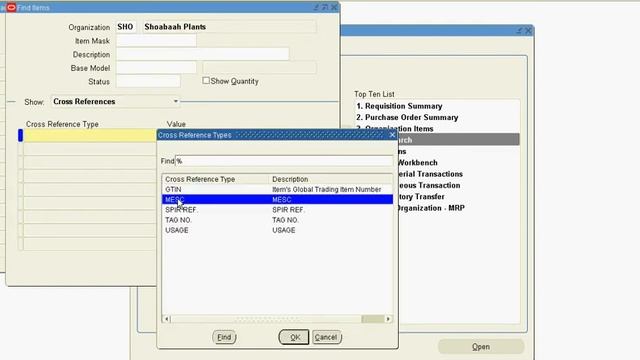The width and height of the screenshot is (640, 360).
Task: Click the Base Model input field
Action: (156, 68)
